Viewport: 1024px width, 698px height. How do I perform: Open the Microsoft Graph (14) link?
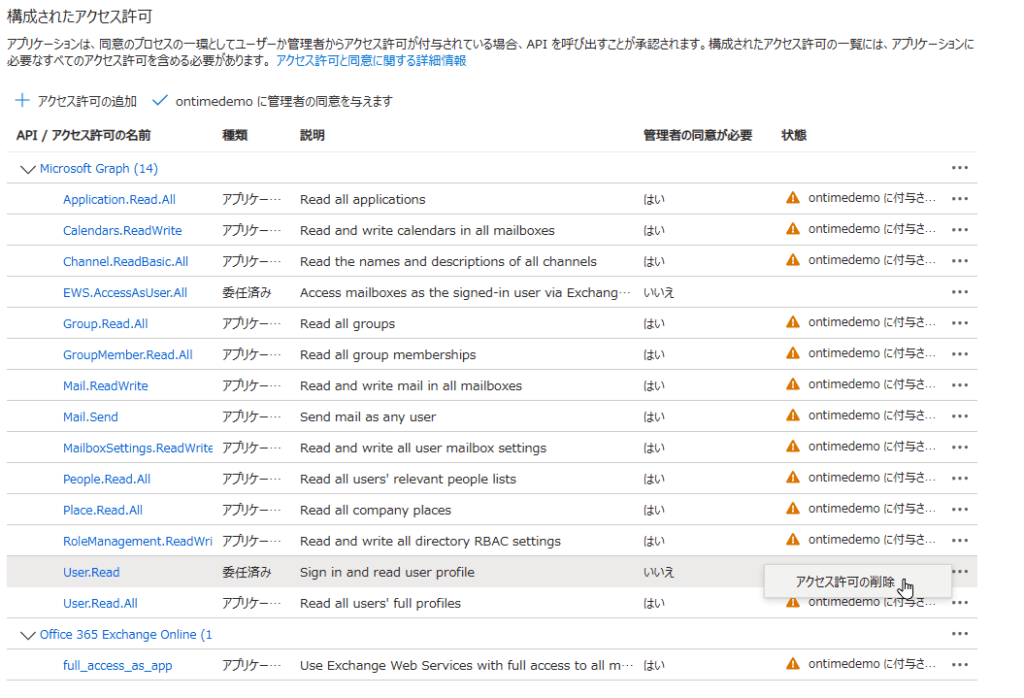(x=99, y=168)
